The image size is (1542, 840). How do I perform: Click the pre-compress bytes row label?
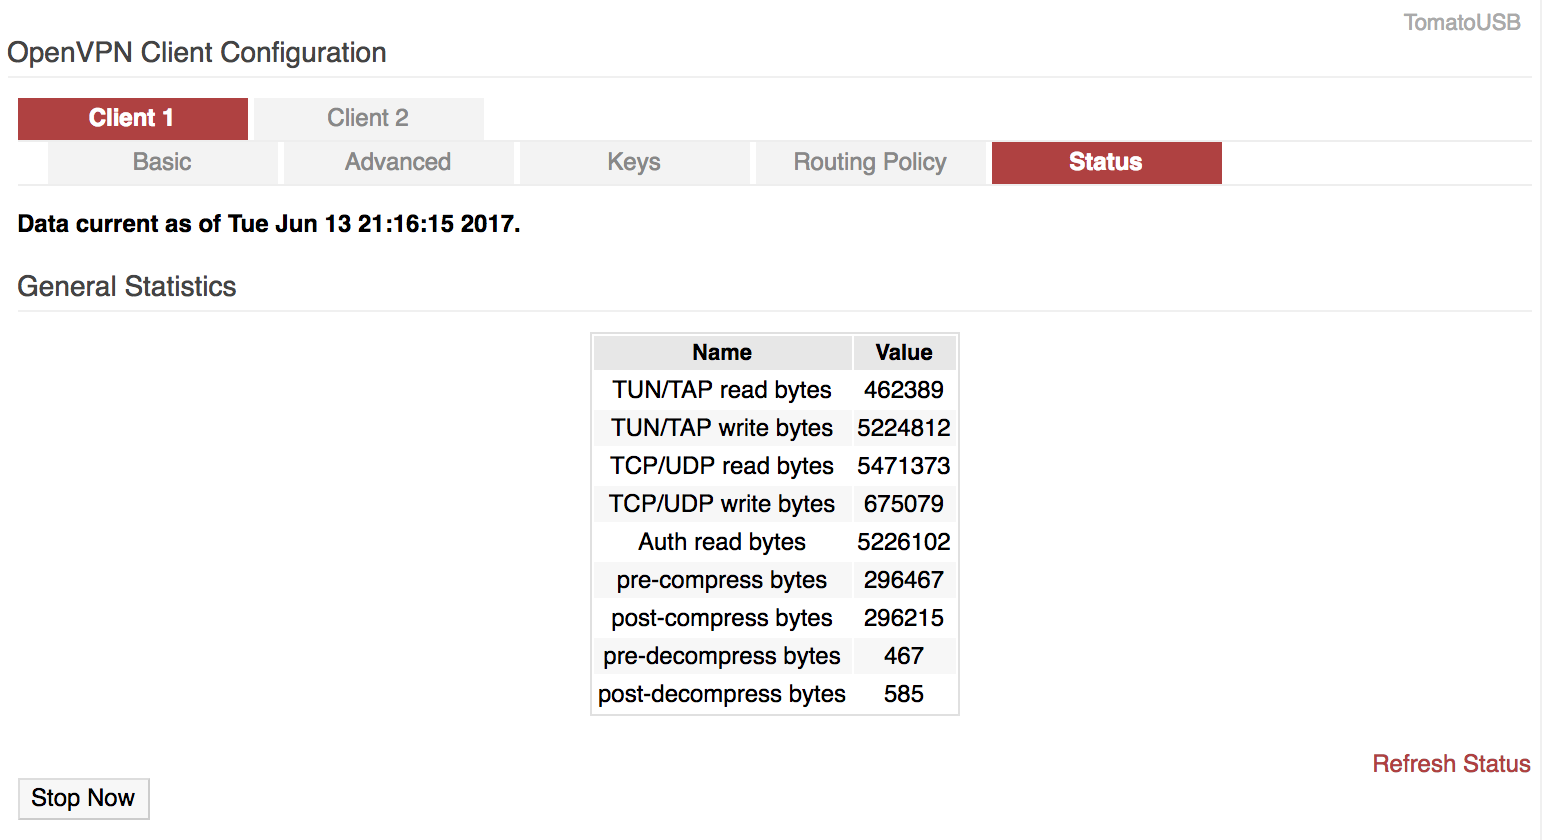(722, 580)
